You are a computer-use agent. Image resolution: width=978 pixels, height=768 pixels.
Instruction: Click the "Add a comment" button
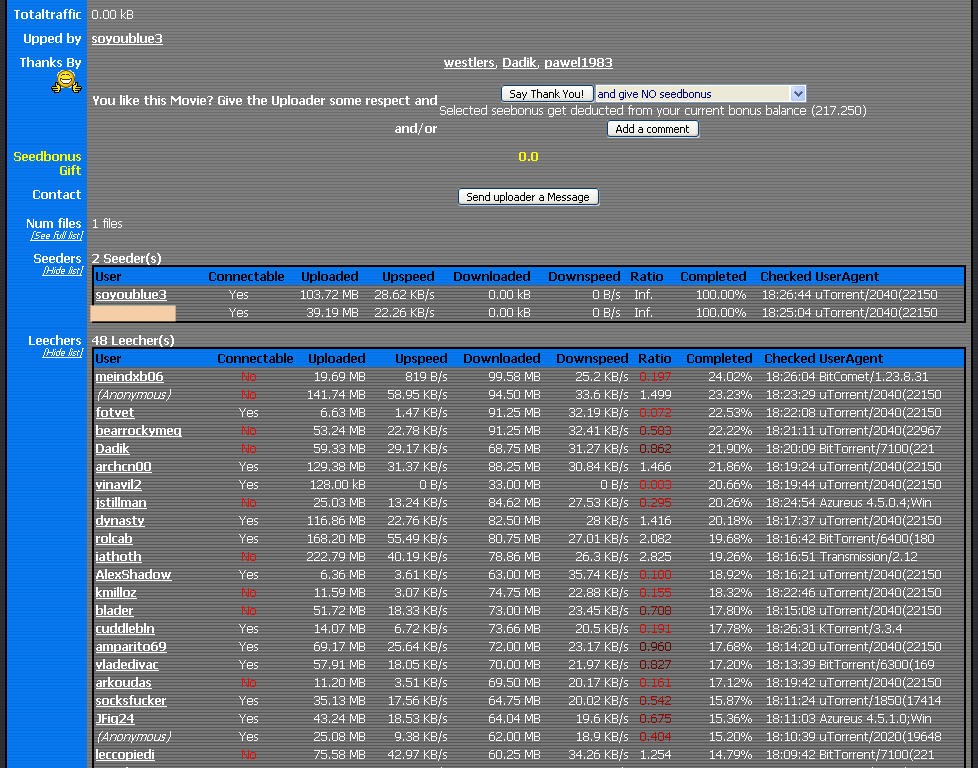[652, 128]
